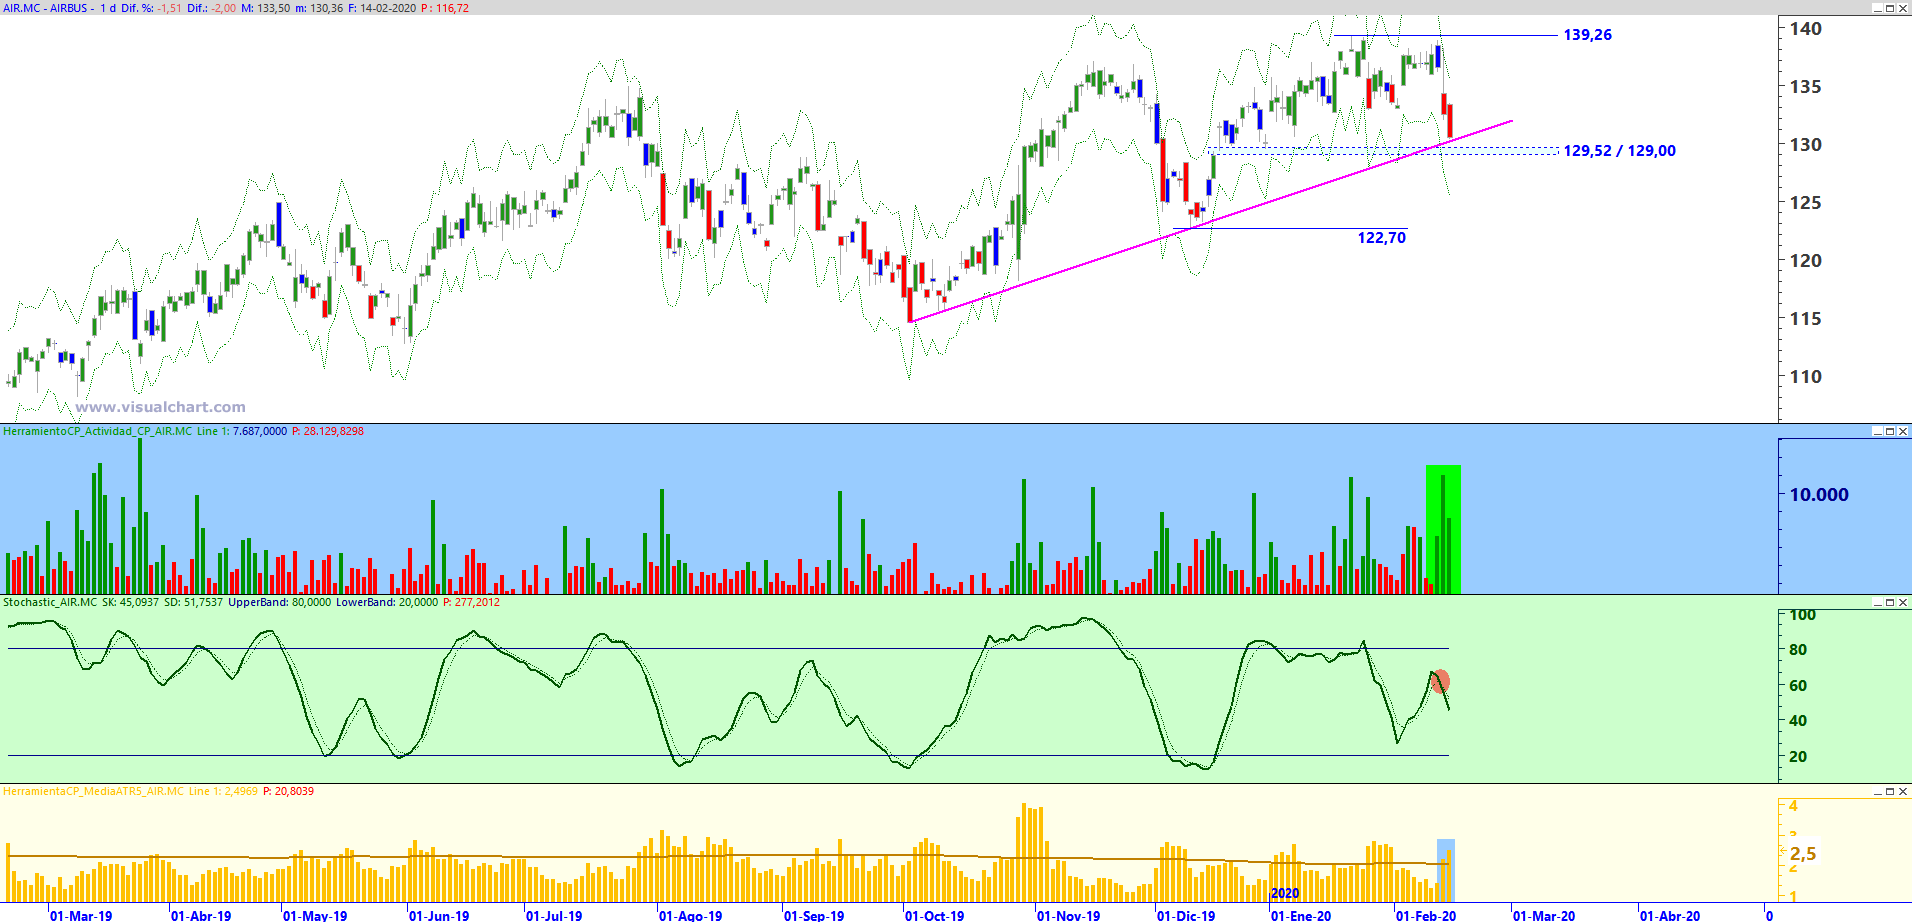Close the MediaATR5 indicator pane
The width and height of the screenshot is (1912, 922).
(x=1903, y=791)
